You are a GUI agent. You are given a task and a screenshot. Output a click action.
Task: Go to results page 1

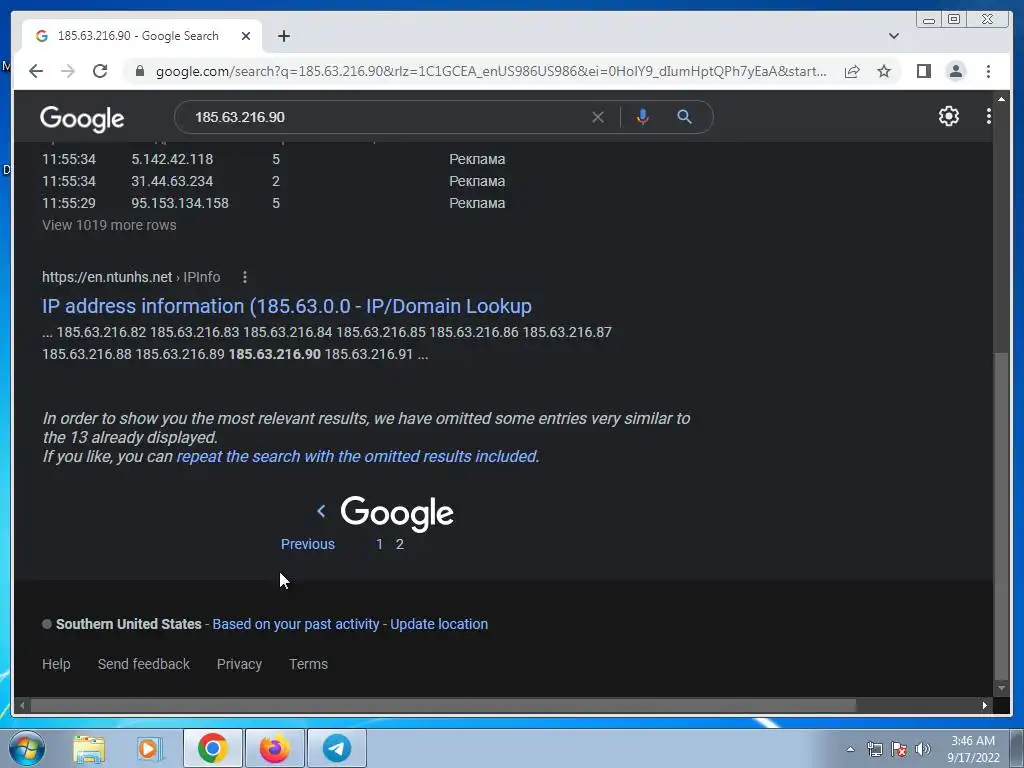(x=379, y=545)
